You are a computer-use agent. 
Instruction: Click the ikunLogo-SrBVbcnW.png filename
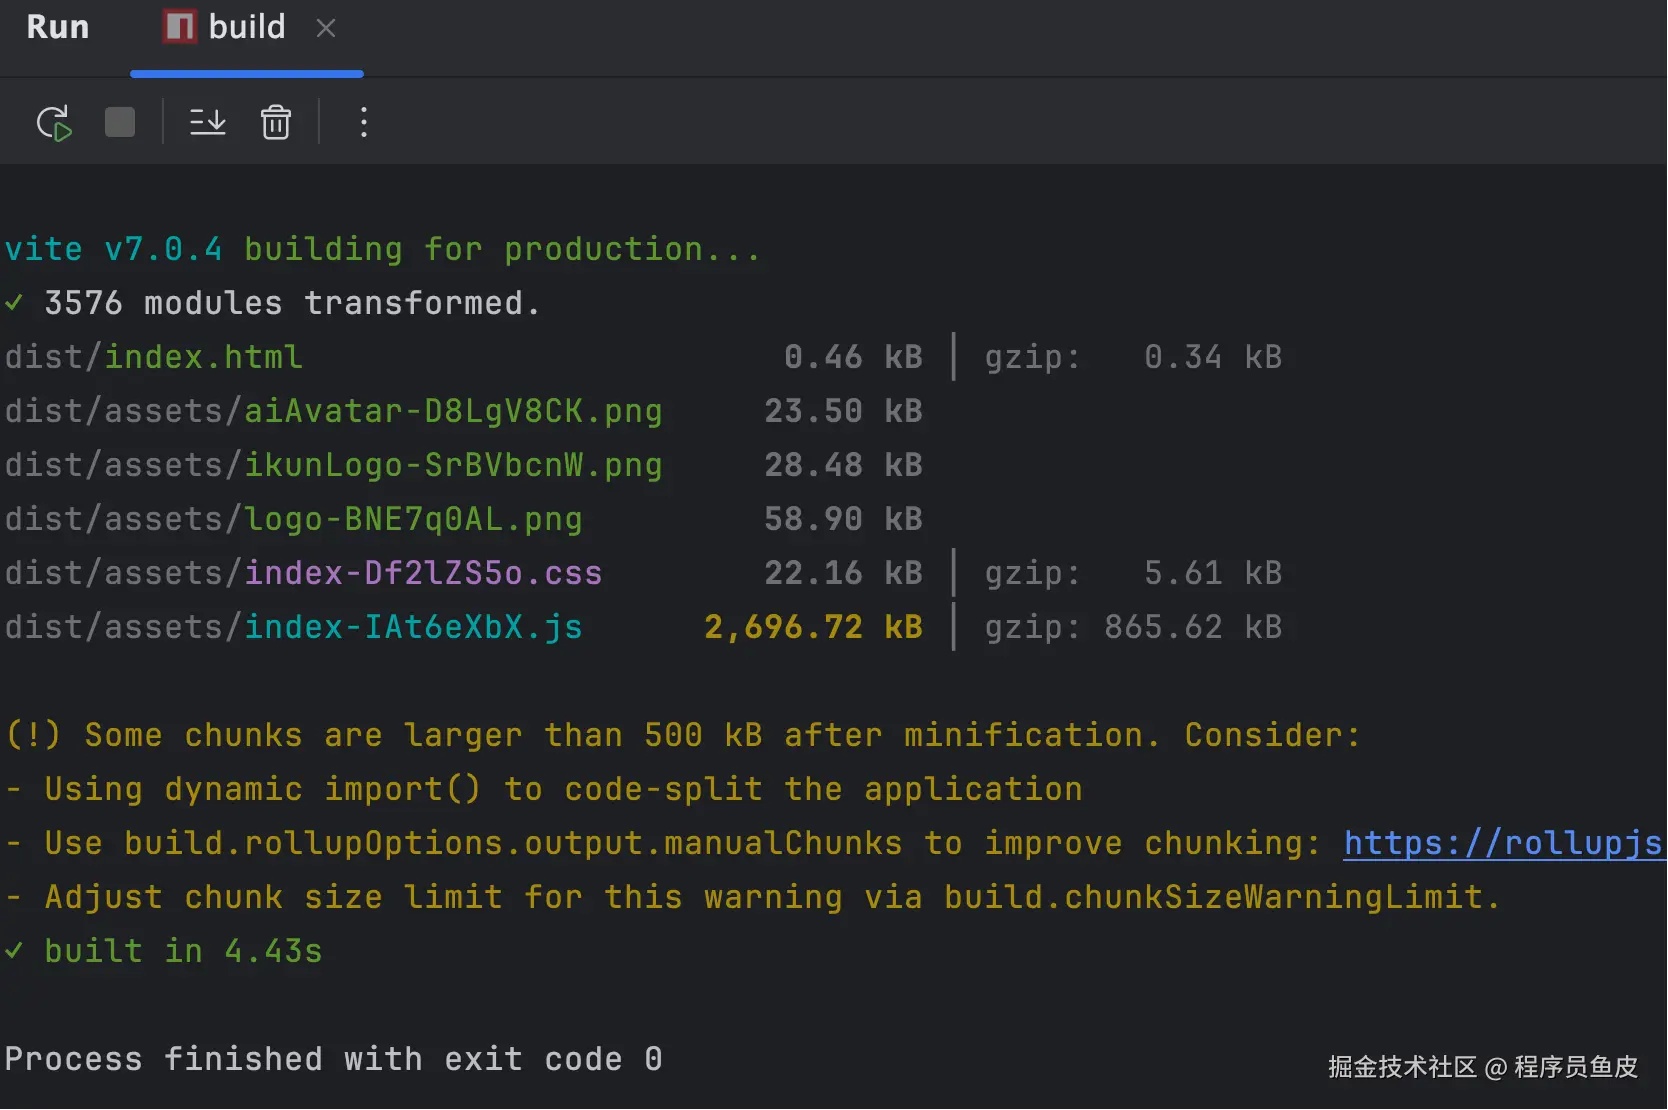click(453, 465)
